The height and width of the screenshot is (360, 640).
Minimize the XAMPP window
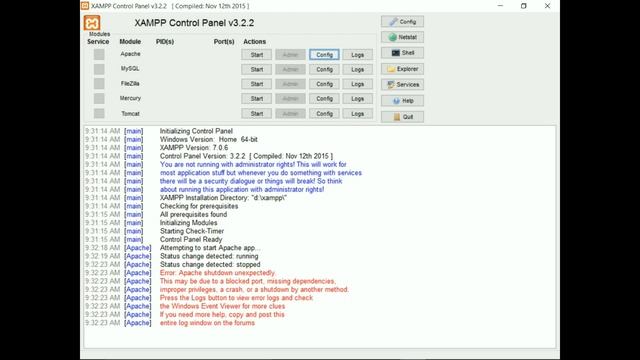500,6
